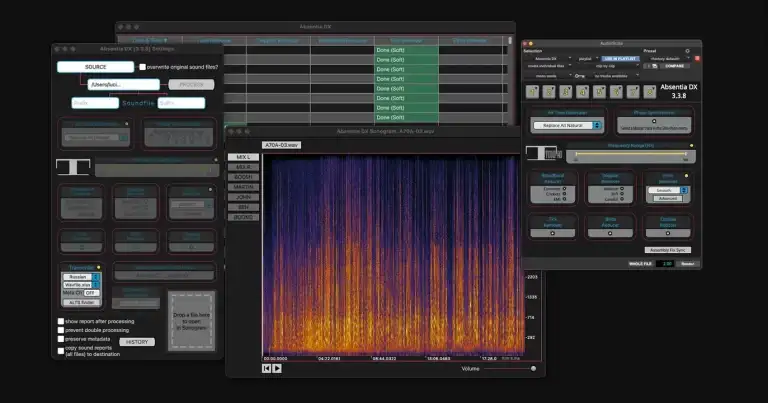Screen dimensions: 768x403
Task: Adjust the Volume slider in Sonogram window
Action: coord(509,369)
